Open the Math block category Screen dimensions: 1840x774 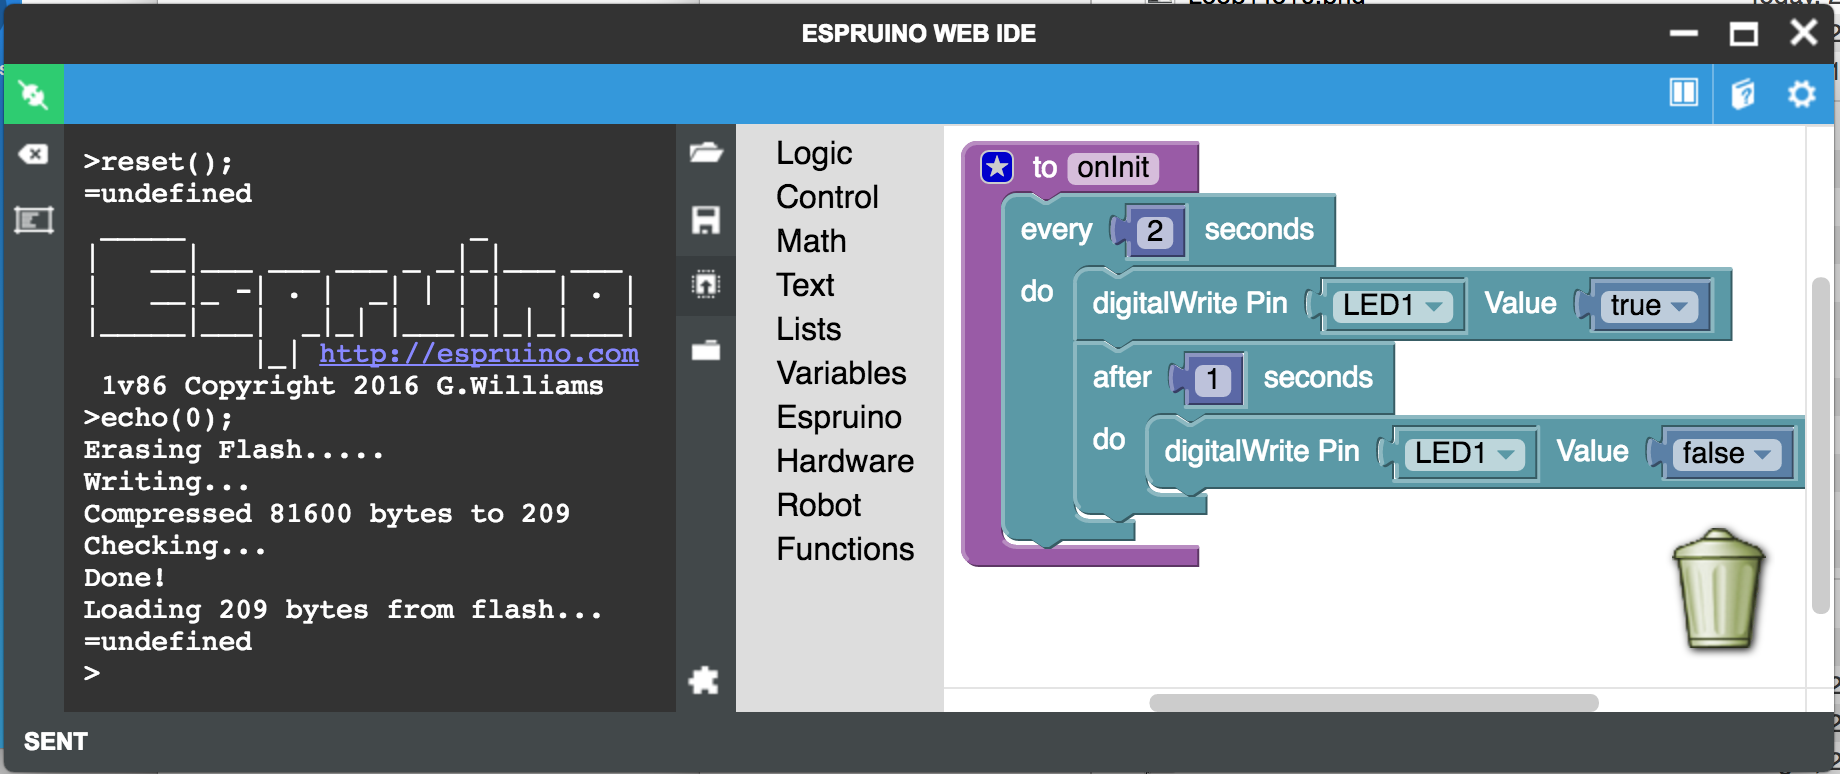[811, 241]
